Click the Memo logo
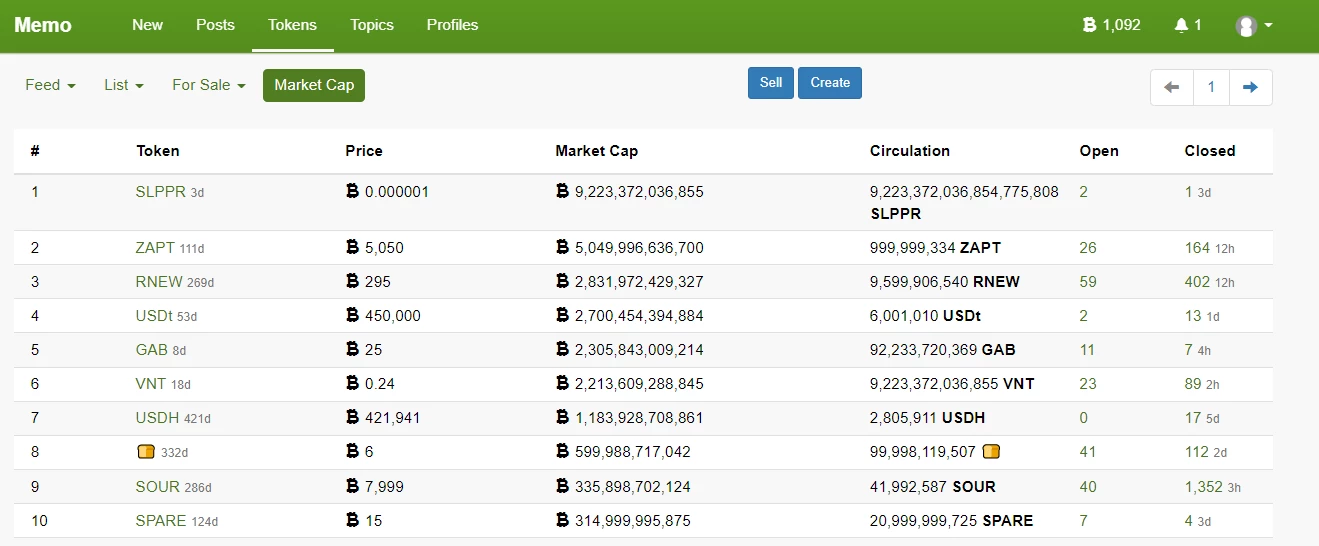1319x546 pixels. (43, 25)
